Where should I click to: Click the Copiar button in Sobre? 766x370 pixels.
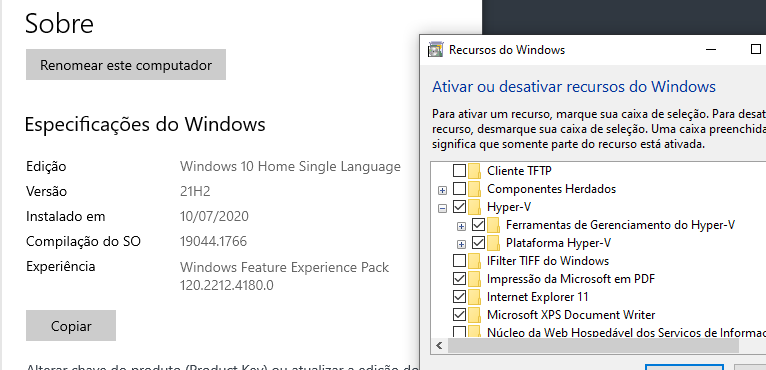point(71,326)
